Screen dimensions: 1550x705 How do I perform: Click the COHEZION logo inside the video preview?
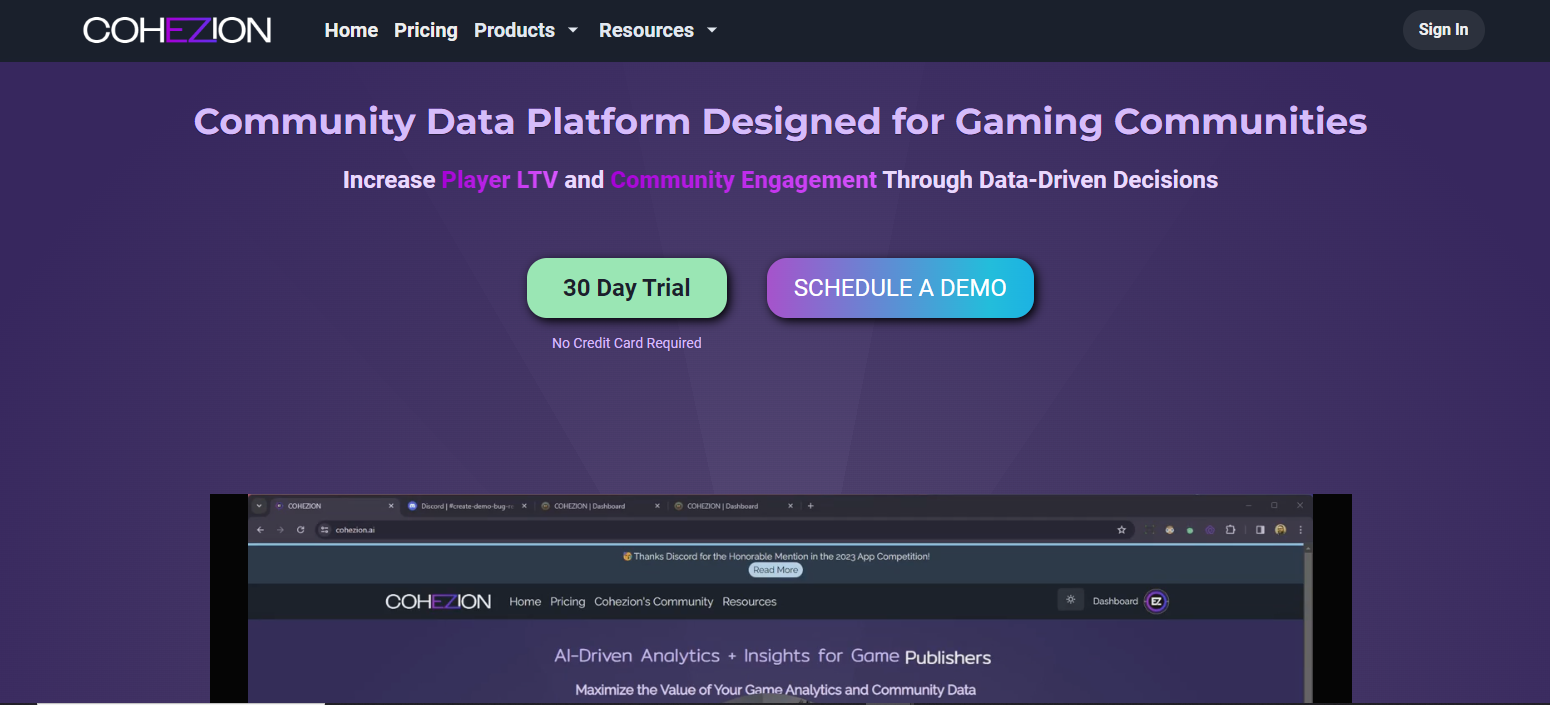click(x=438, y=601)
